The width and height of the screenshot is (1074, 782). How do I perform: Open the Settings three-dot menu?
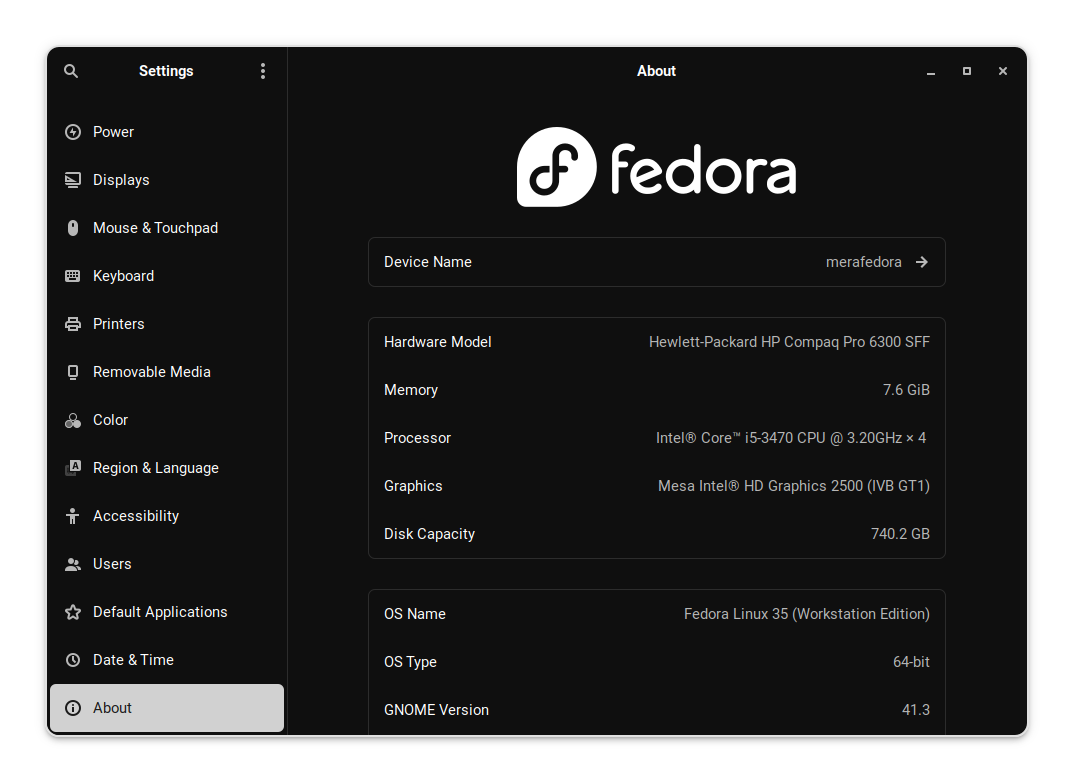(263, 71)
